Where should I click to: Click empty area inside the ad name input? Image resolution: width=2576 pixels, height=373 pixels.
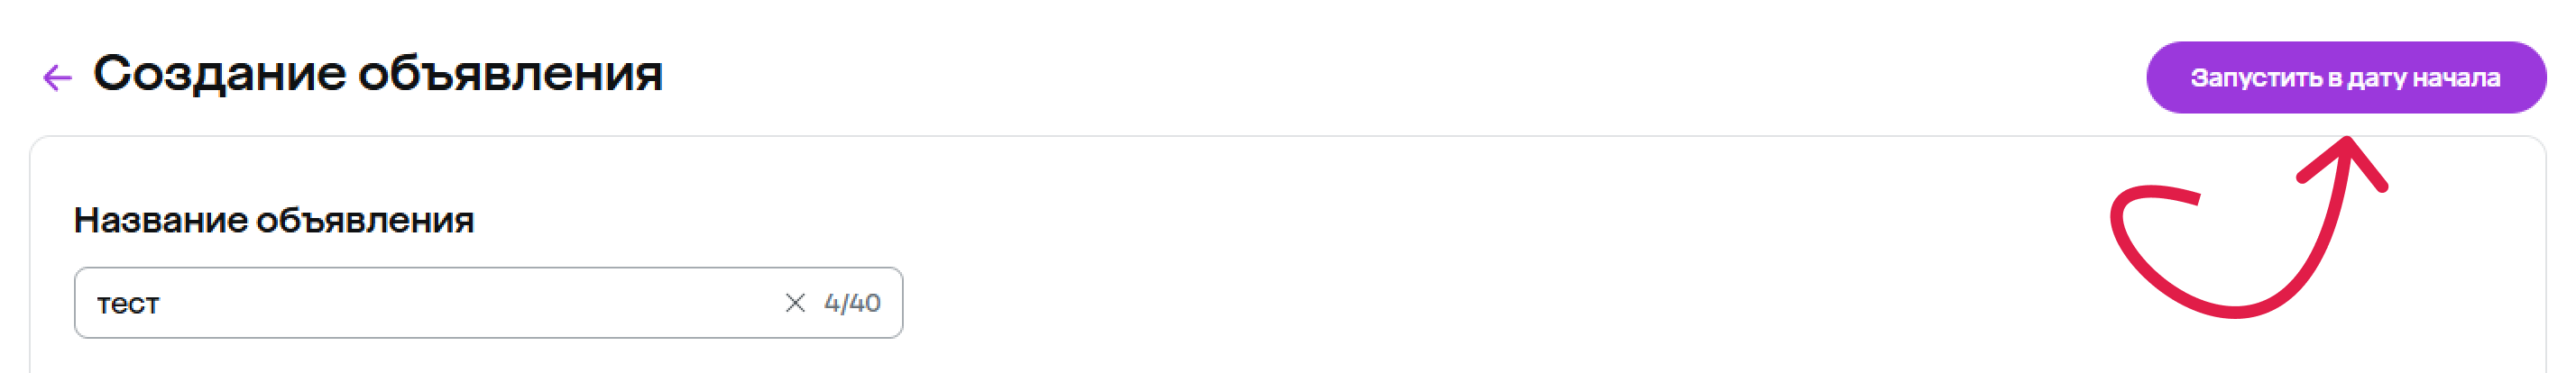(x=470, y=303)
